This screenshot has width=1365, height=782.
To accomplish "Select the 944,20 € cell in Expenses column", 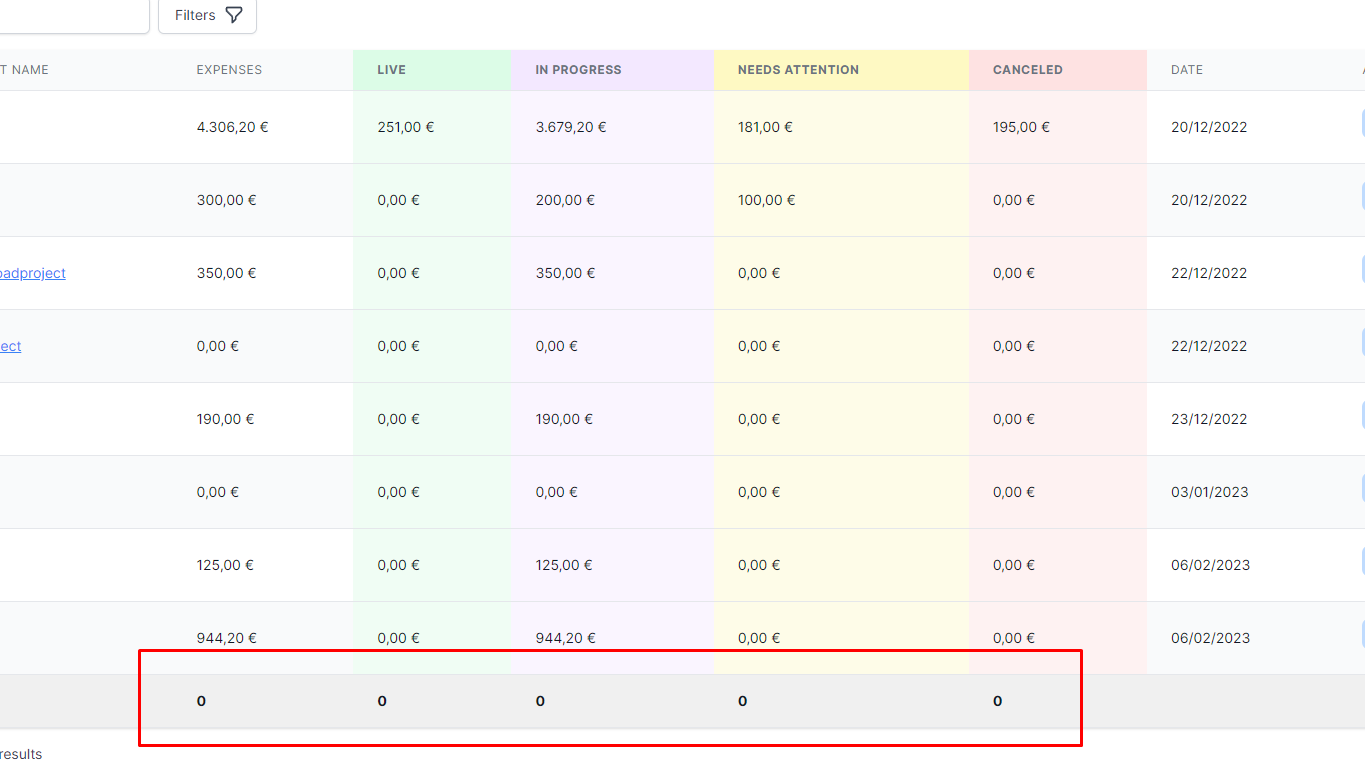I will [x=226, y=638].
